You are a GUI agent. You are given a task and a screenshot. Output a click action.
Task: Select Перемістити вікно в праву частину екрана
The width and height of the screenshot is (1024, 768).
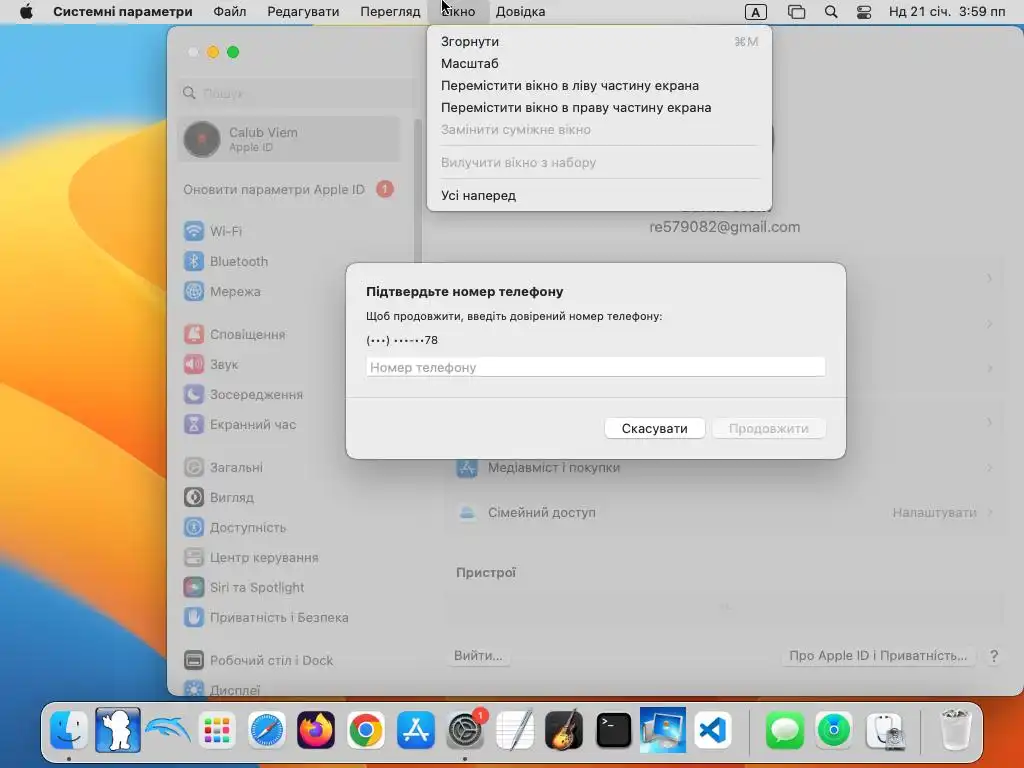[x=600, y=108]
